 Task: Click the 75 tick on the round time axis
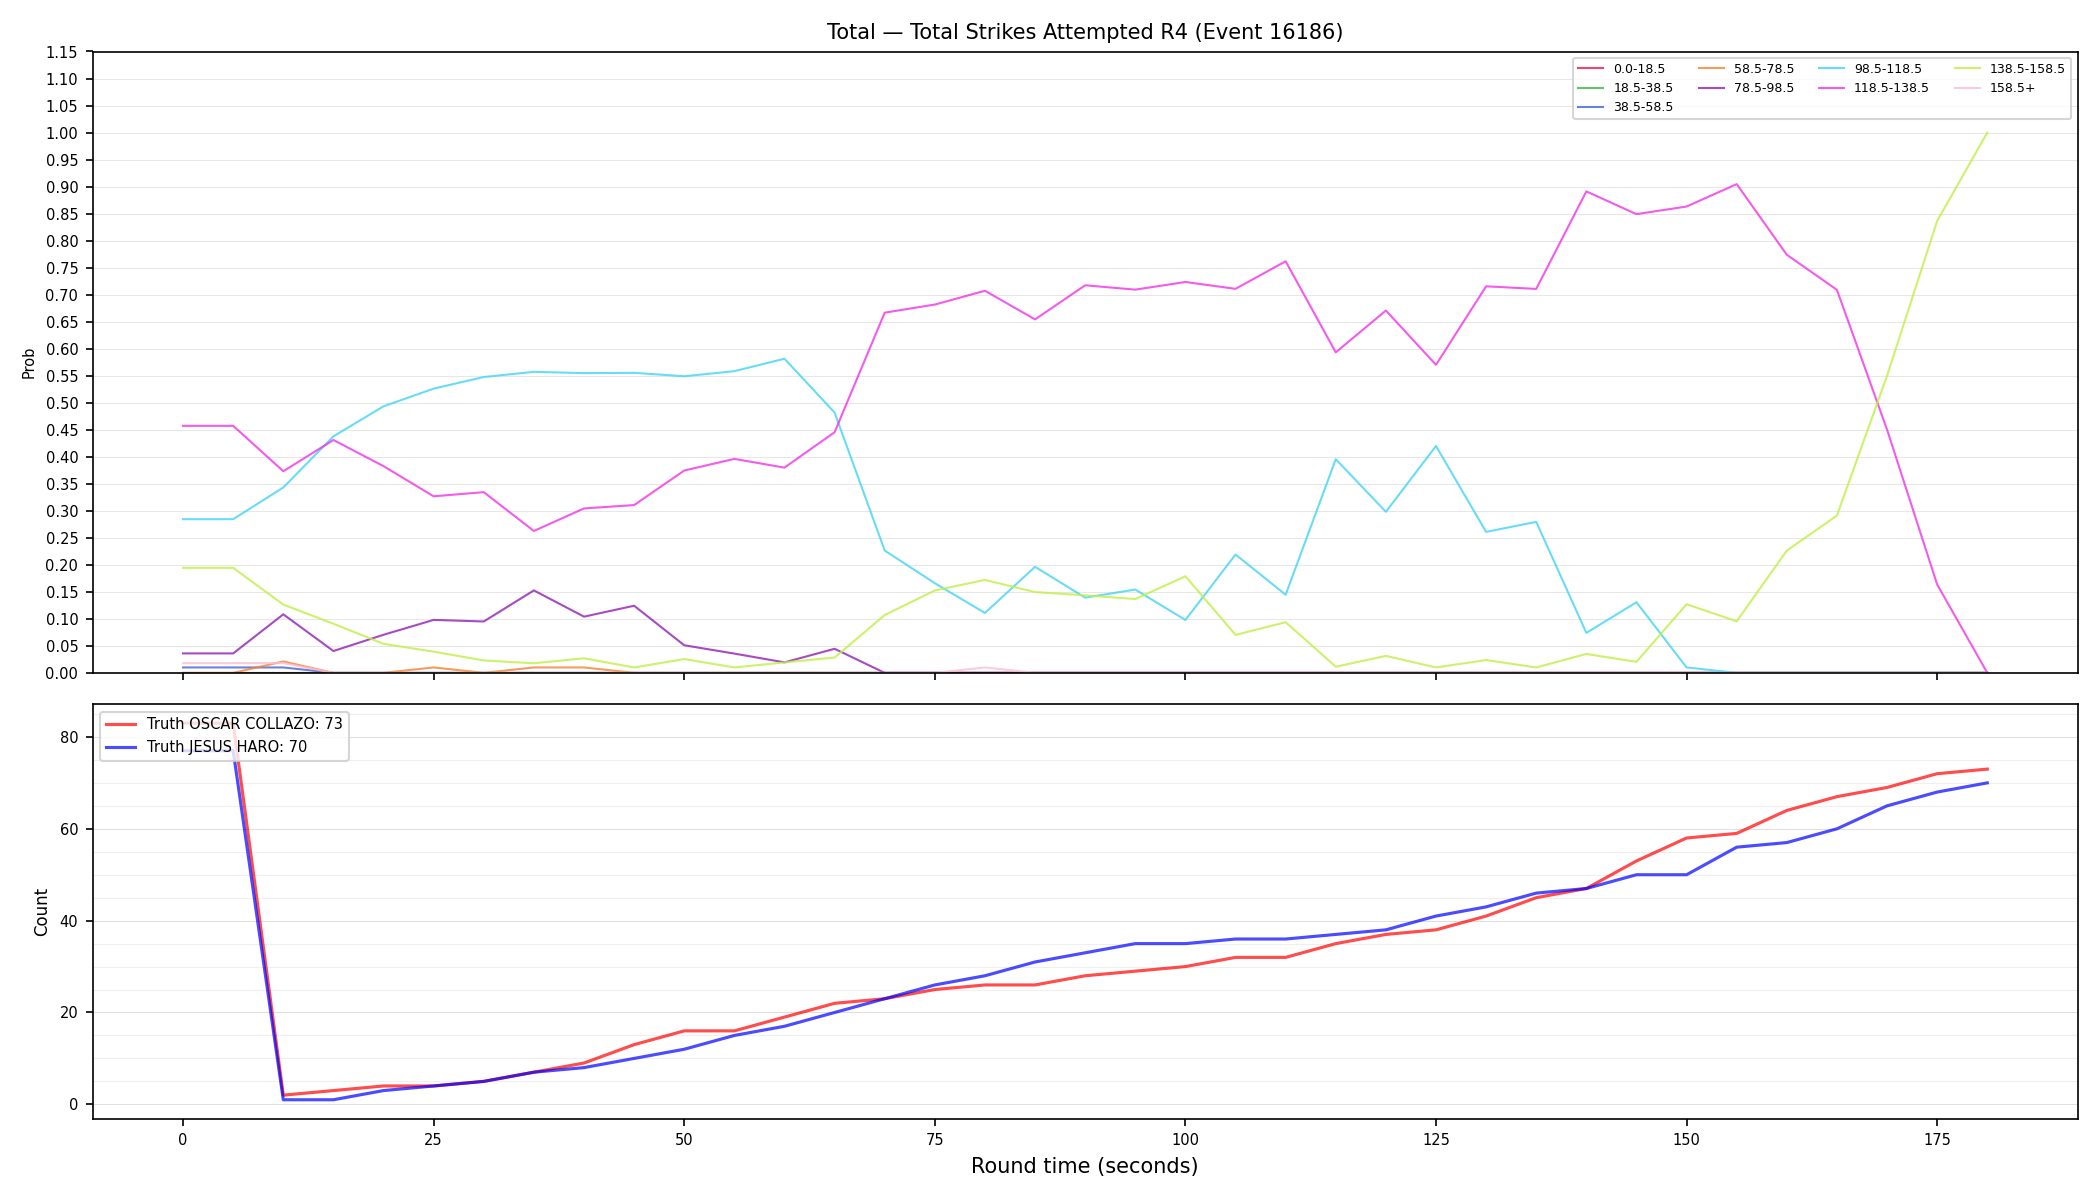[934, 1139]
